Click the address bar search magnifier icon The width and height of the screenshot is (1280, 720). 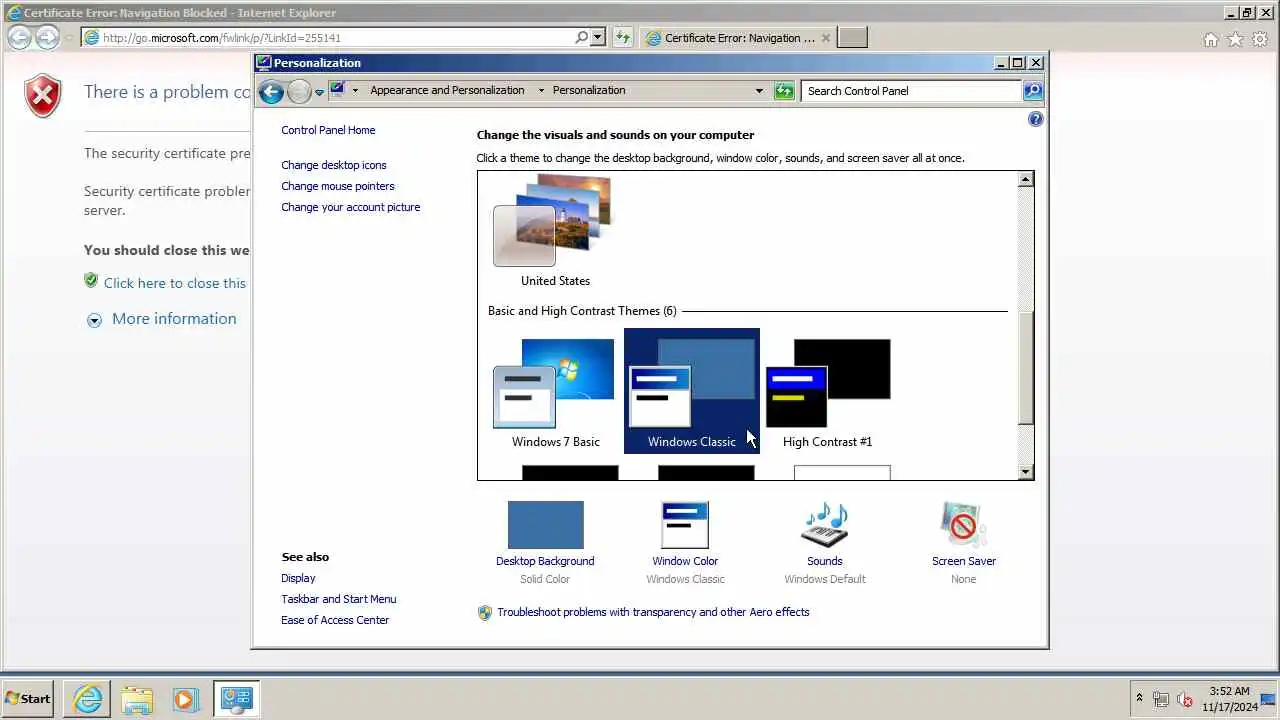tap(582, 38)
